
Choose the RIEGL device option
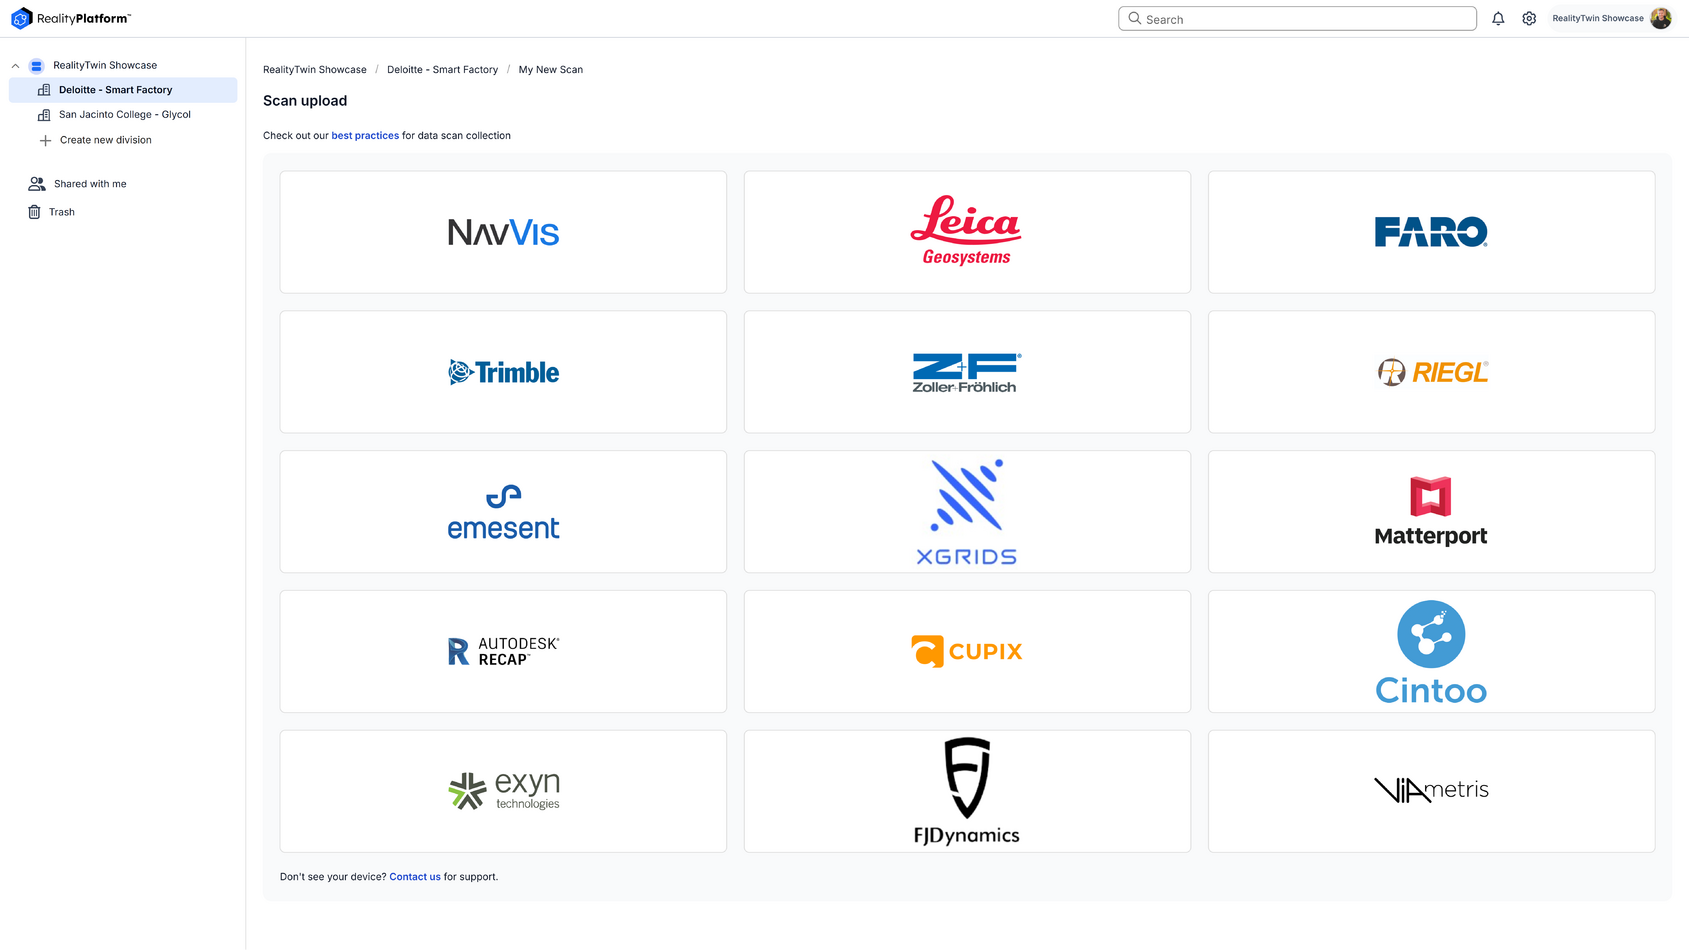(x=1430, y=371)
